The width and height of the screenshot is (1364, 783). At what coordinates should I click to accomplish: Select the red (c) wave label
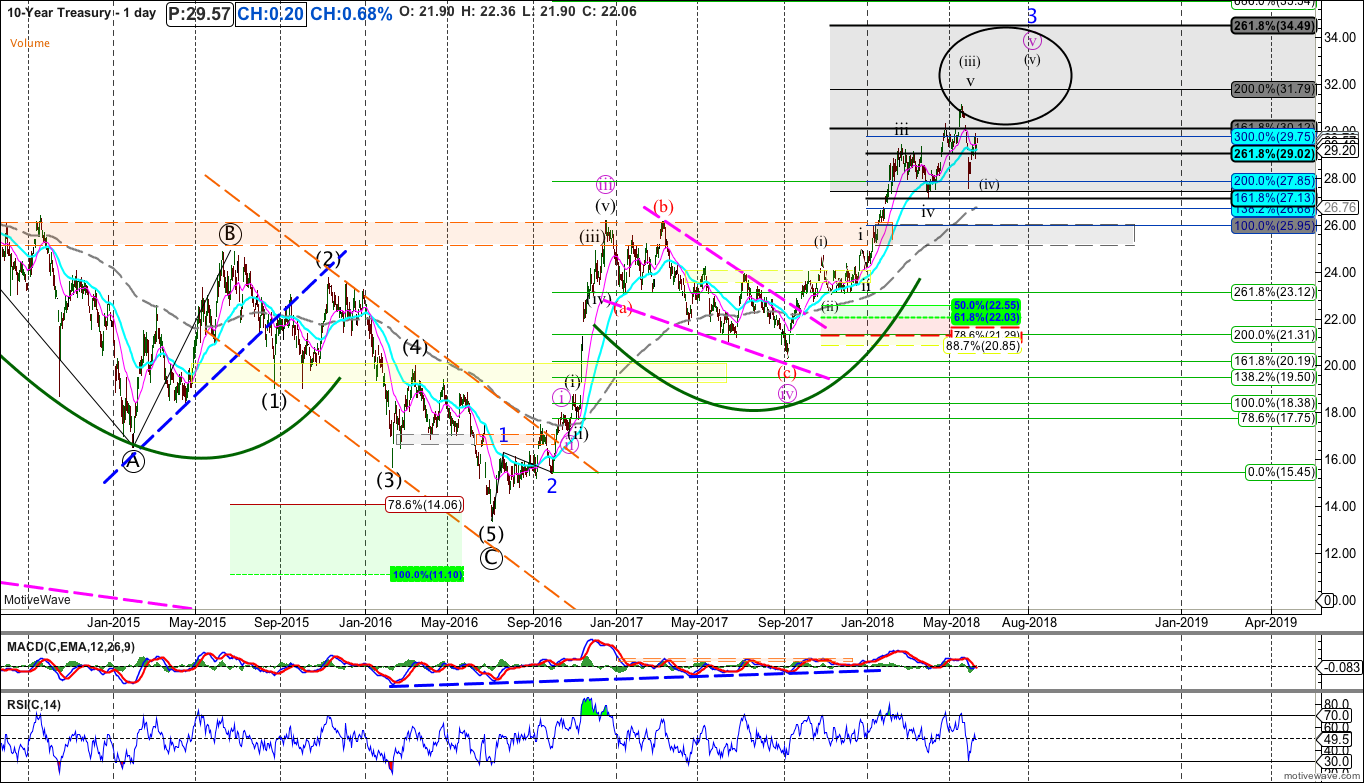(x=785, y=371)
